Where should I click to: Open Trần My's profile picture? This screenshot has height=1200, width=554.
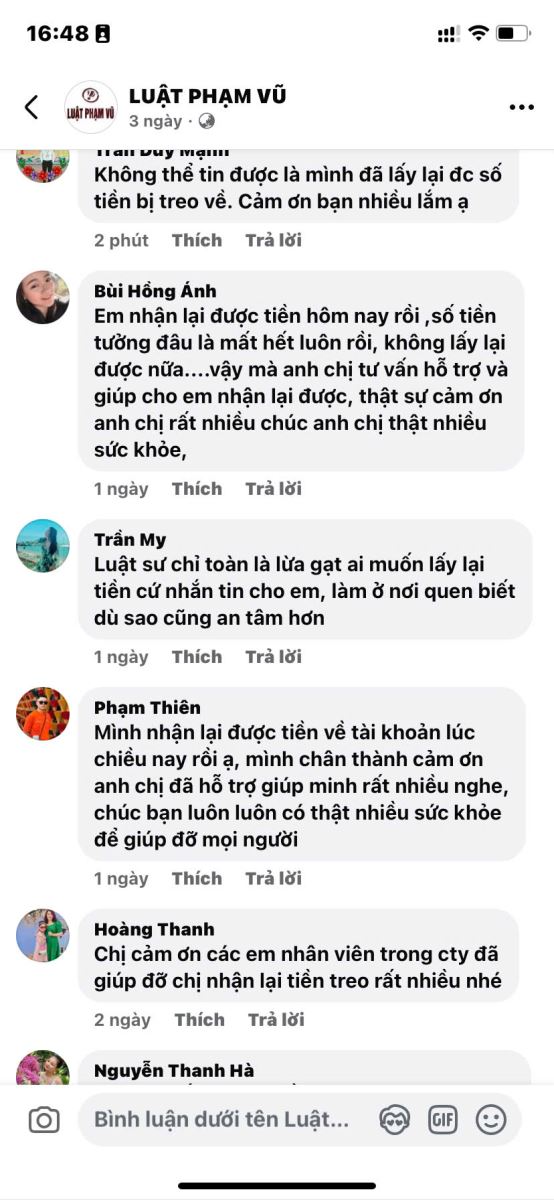(43, 545)
